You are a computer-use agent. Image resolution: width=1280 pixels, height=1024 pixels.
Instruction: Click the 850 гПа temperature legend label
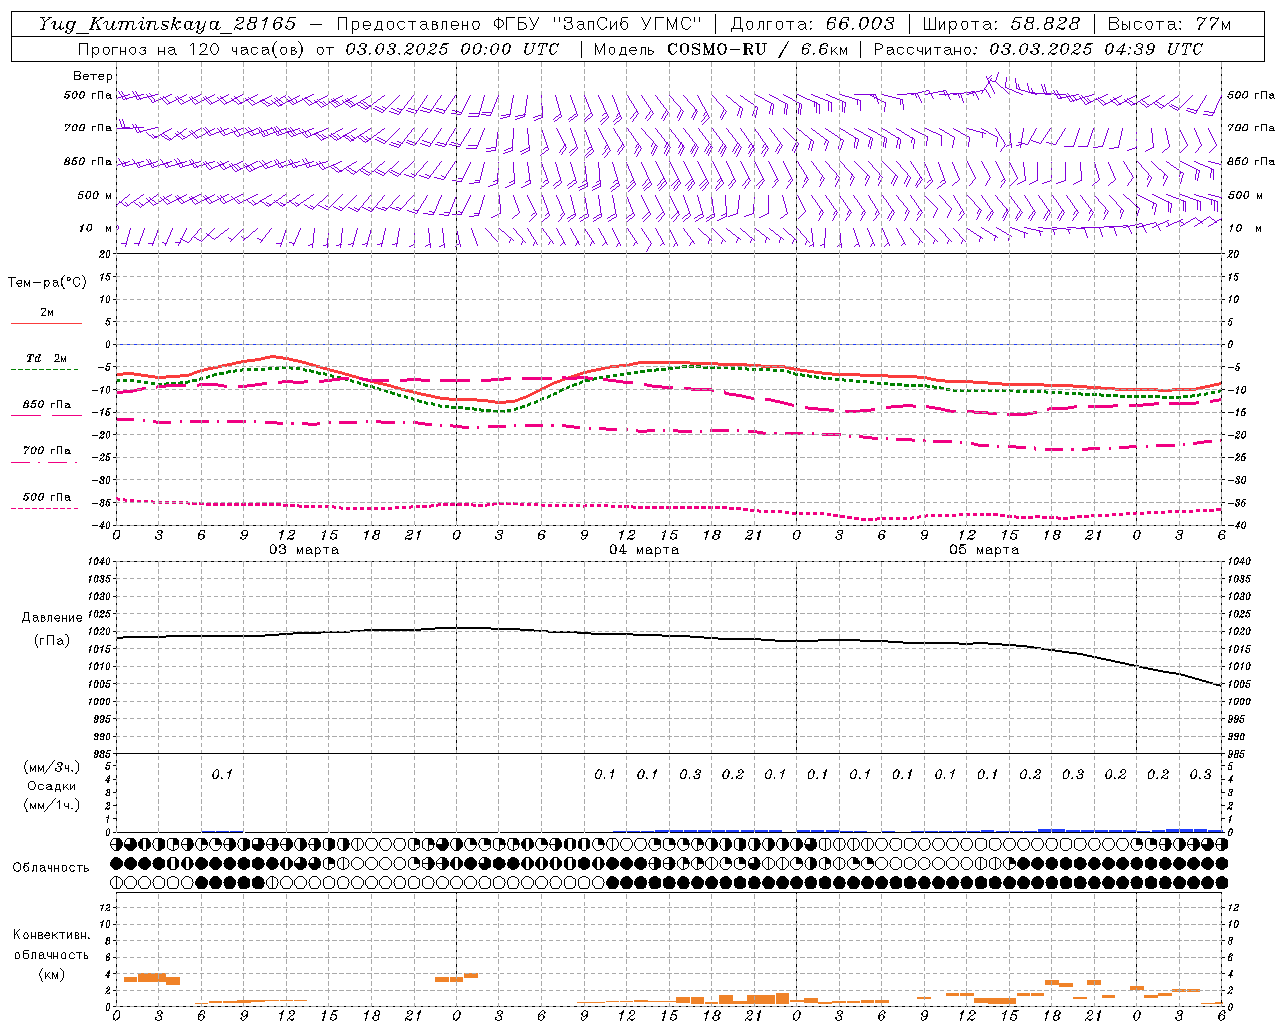47,405
